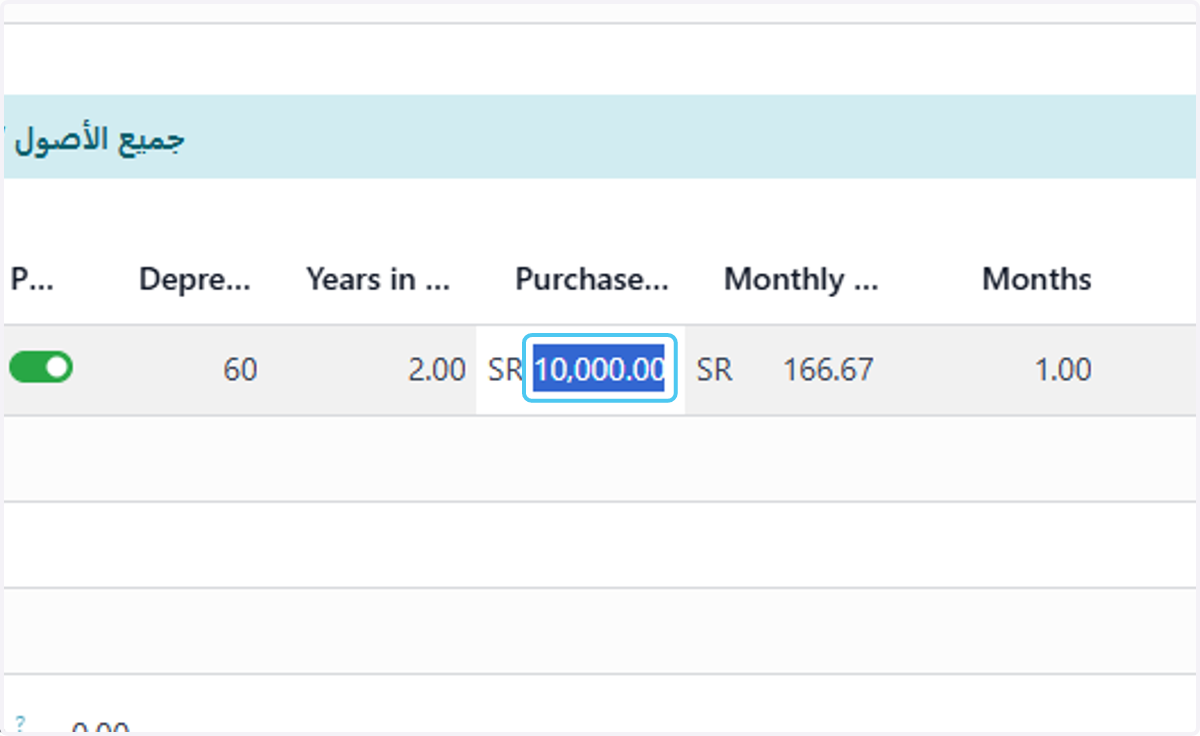This screenshot has width=1200, height=736.
Task: Click the P... column header
Action: click(x=32, y=279)
